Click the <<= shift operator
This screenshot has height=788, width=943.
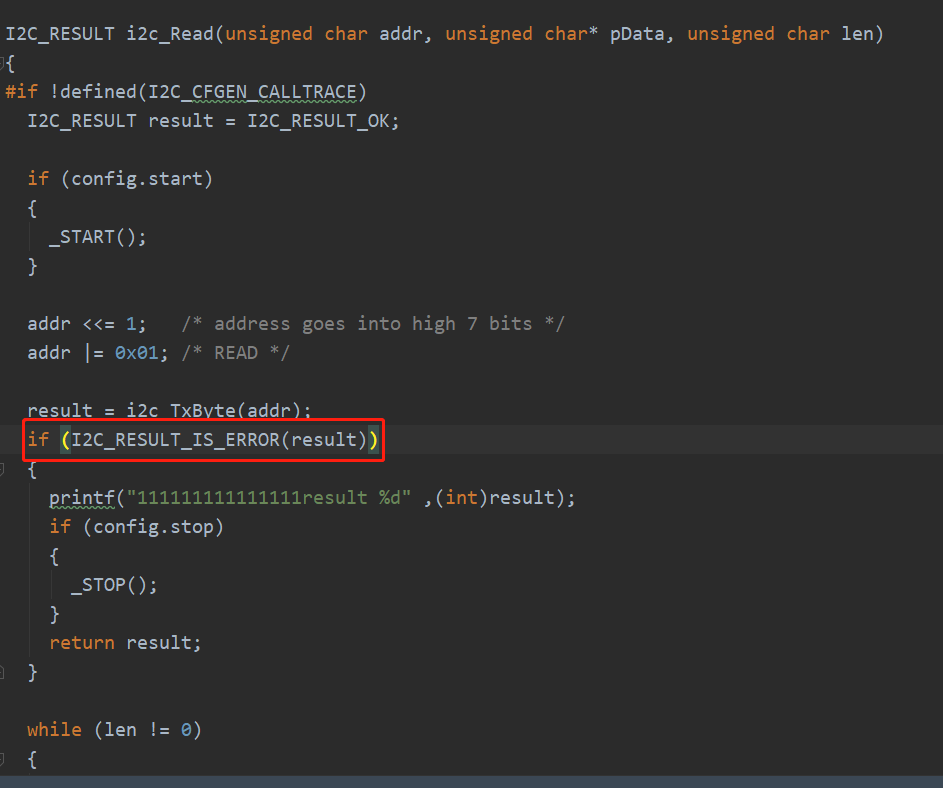point(98,324)
